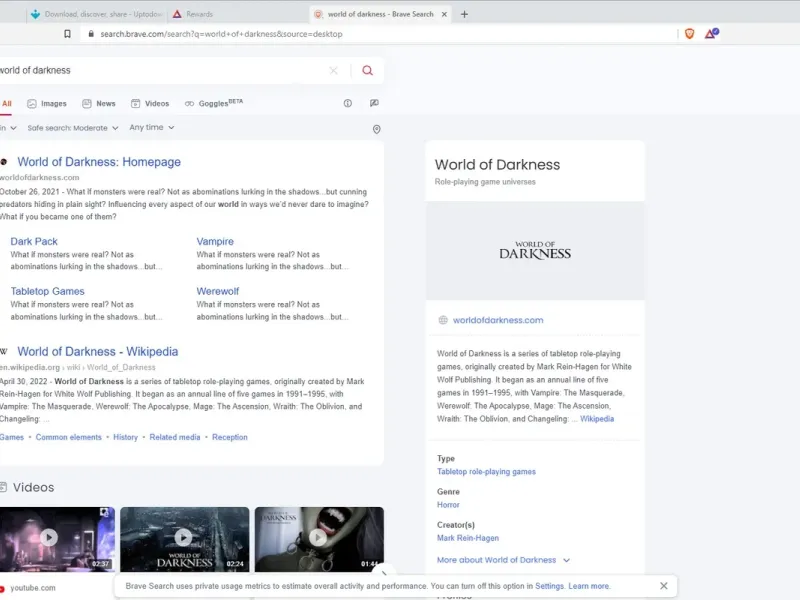Expand More about World of Darkness
Viewport: 800px width, 600px height.
click(503, 560)
